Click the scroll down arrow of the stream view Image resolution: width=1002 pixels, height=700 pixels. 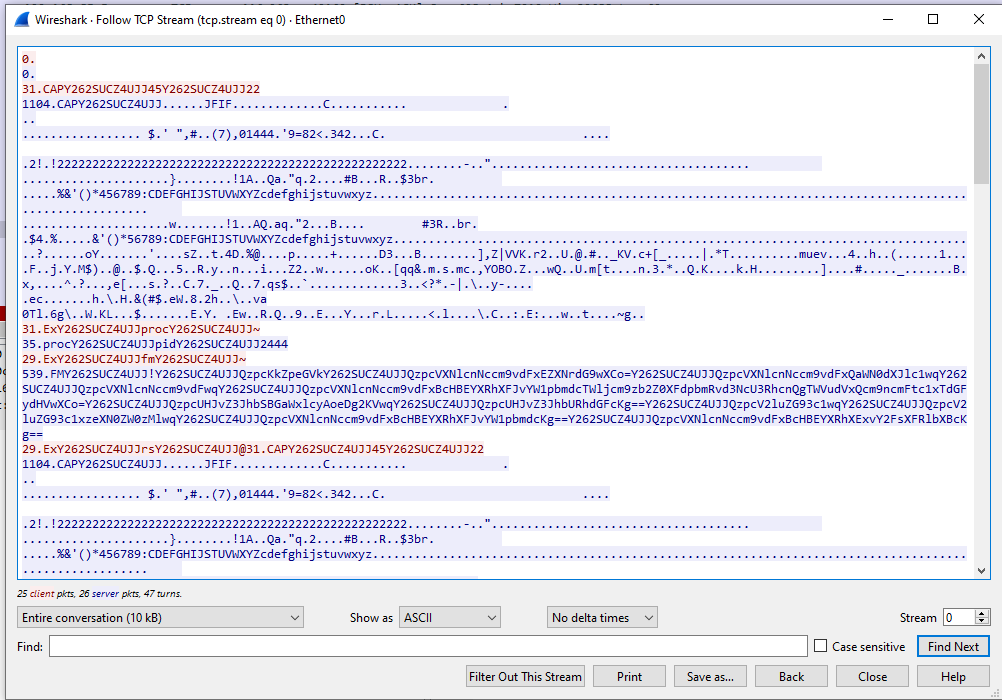[x=980, y=570]
